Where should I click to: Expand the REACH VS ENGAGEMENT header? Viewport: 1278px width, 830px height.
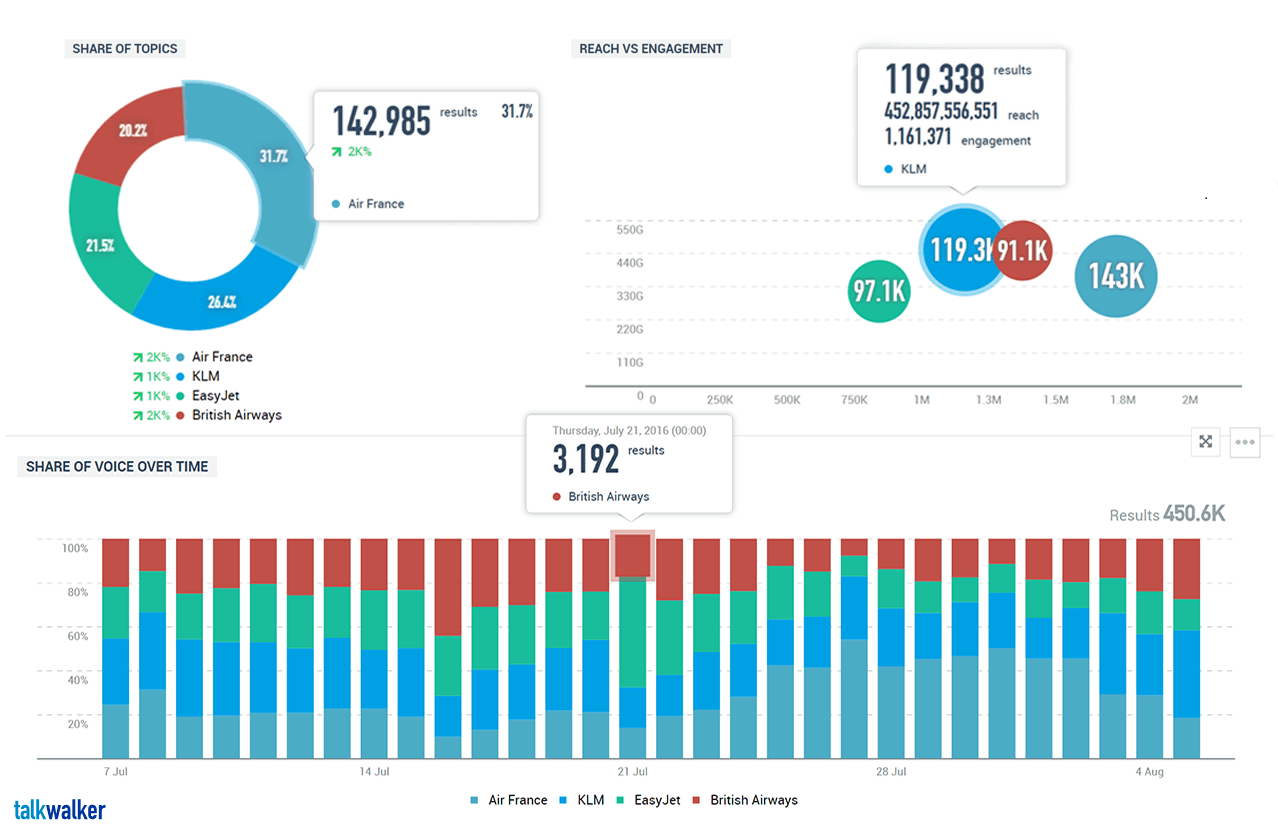(650, 48)
